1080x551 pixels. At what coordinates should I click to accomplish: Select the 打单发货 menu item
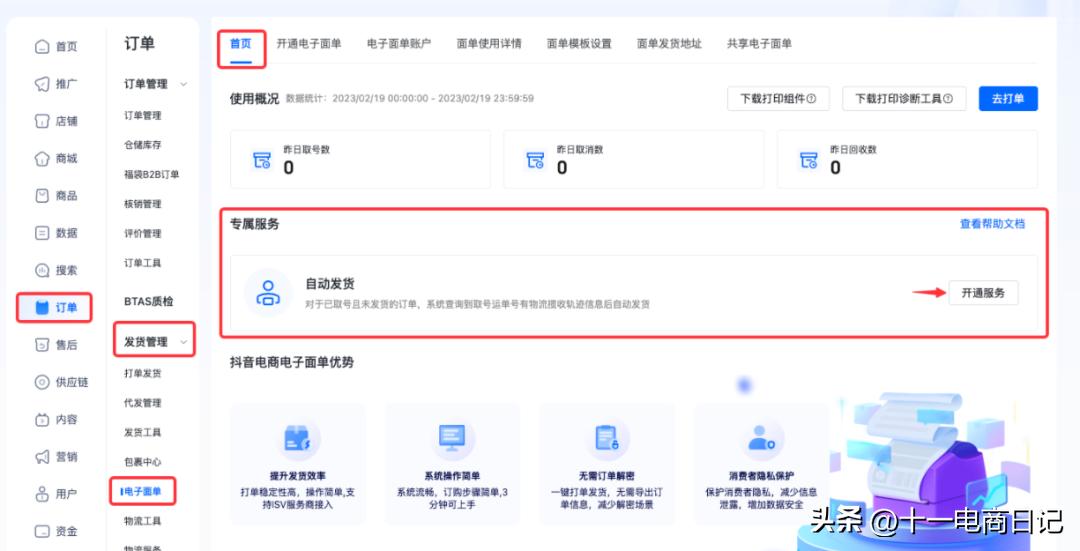coord(143,373)
